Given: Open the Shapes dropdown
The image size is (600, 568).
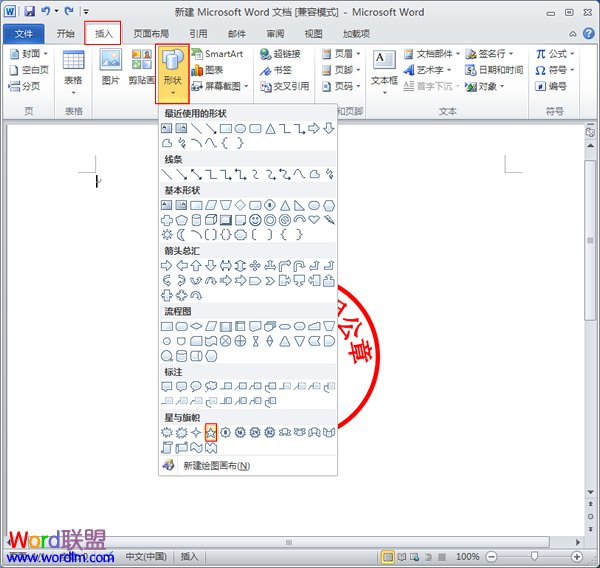Looking at the screenshot, I should [x=172, y=73].
